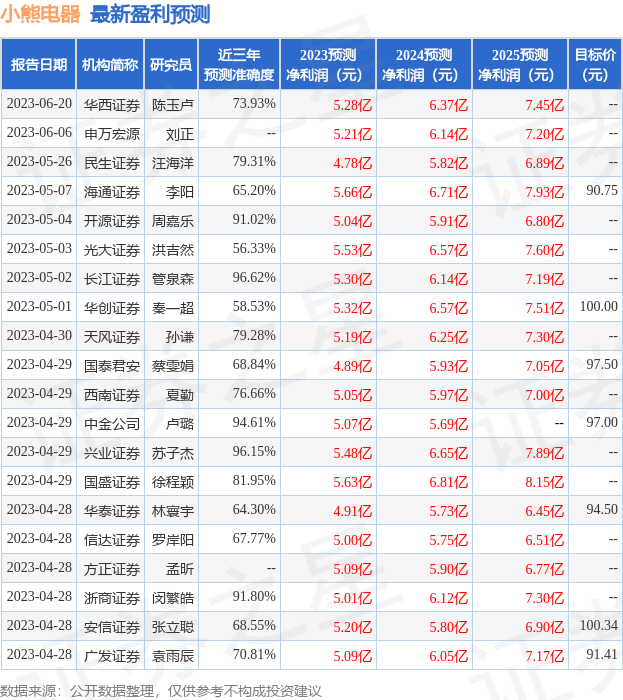Click 西南证券 institution cell
Screen dimensions: 623x700
pos(112,395)
